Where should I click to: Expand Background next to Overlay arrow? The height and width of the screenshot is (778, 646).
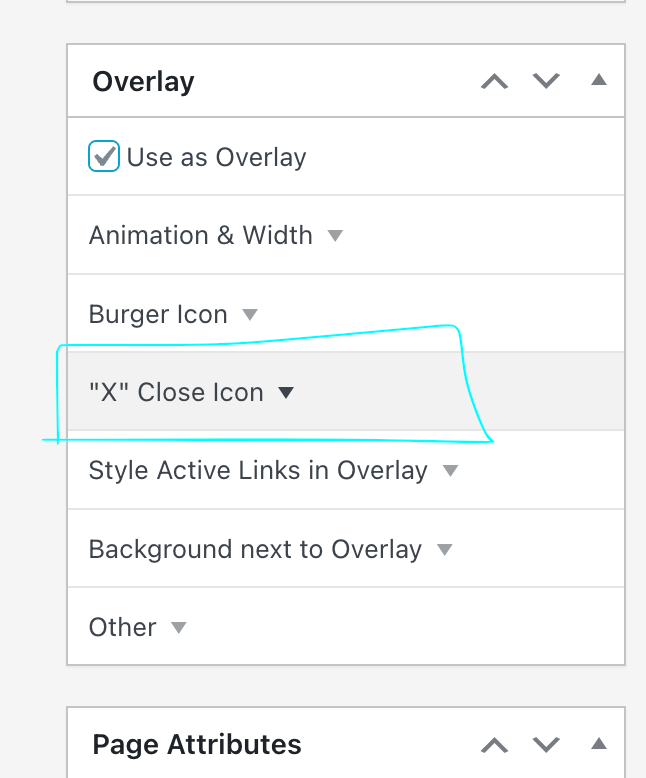pos(445,550)
